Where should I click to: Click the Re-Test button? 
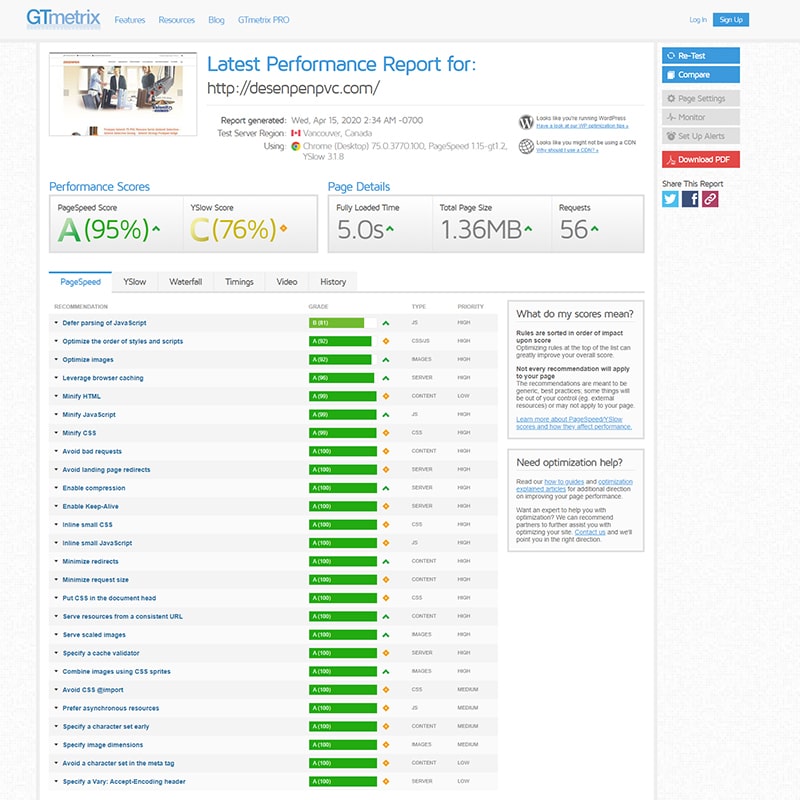700,56
